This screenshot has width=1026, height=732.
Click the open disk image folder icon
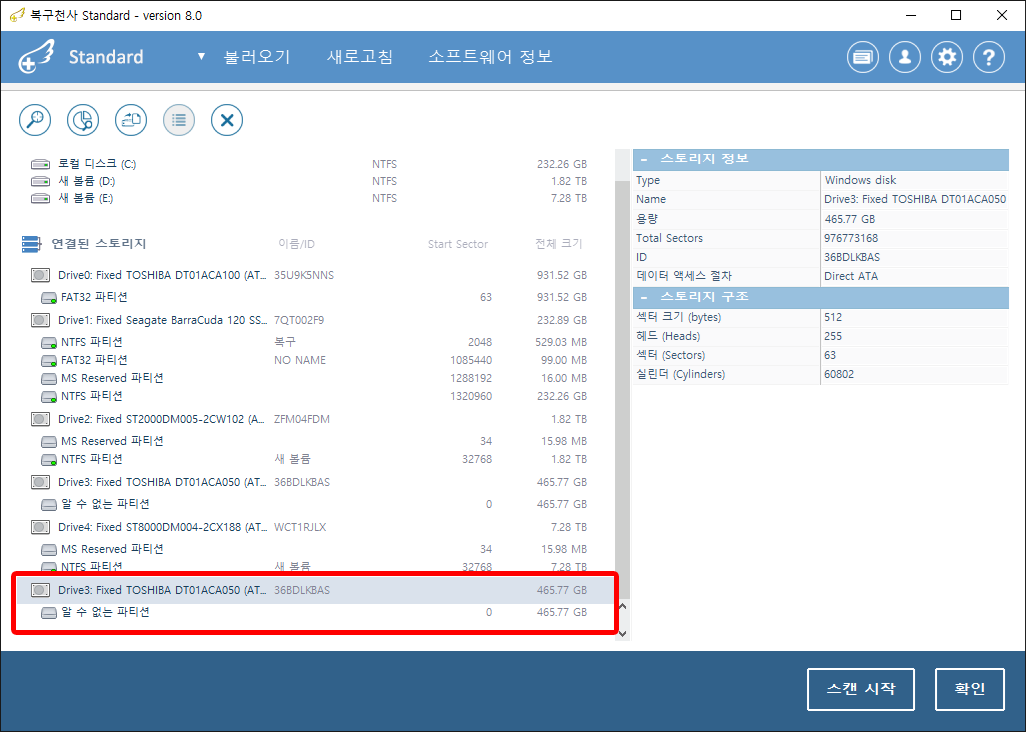coord(131,120)
